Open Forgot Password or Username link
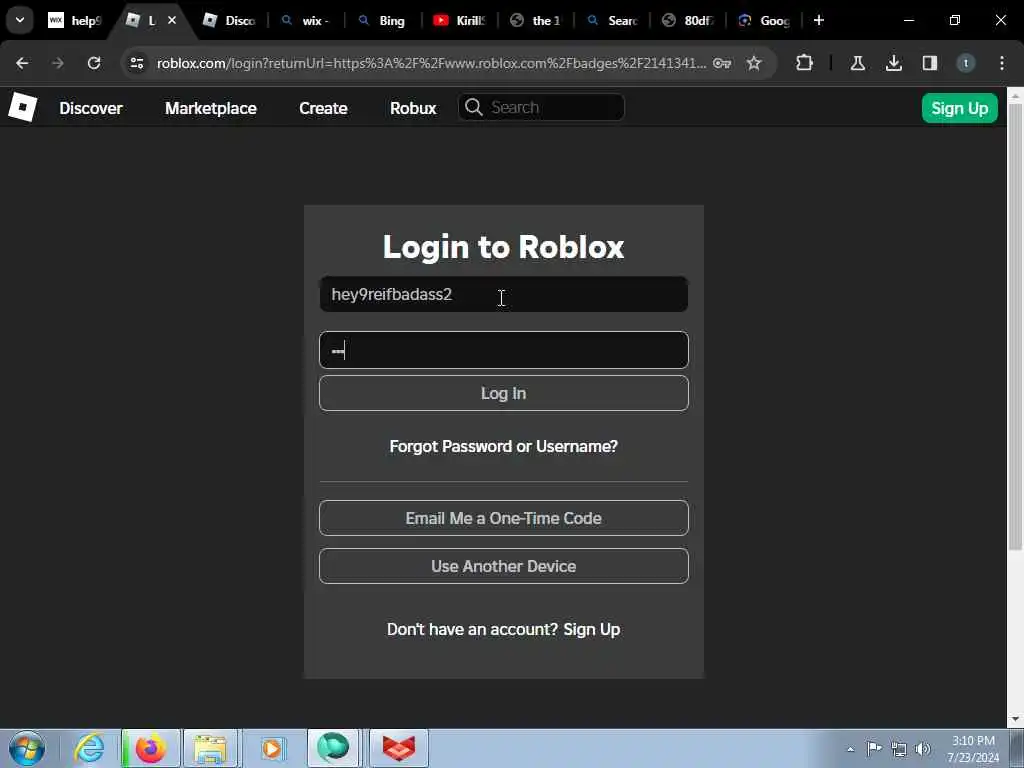 pyautogui.click(x=504, y=446)
